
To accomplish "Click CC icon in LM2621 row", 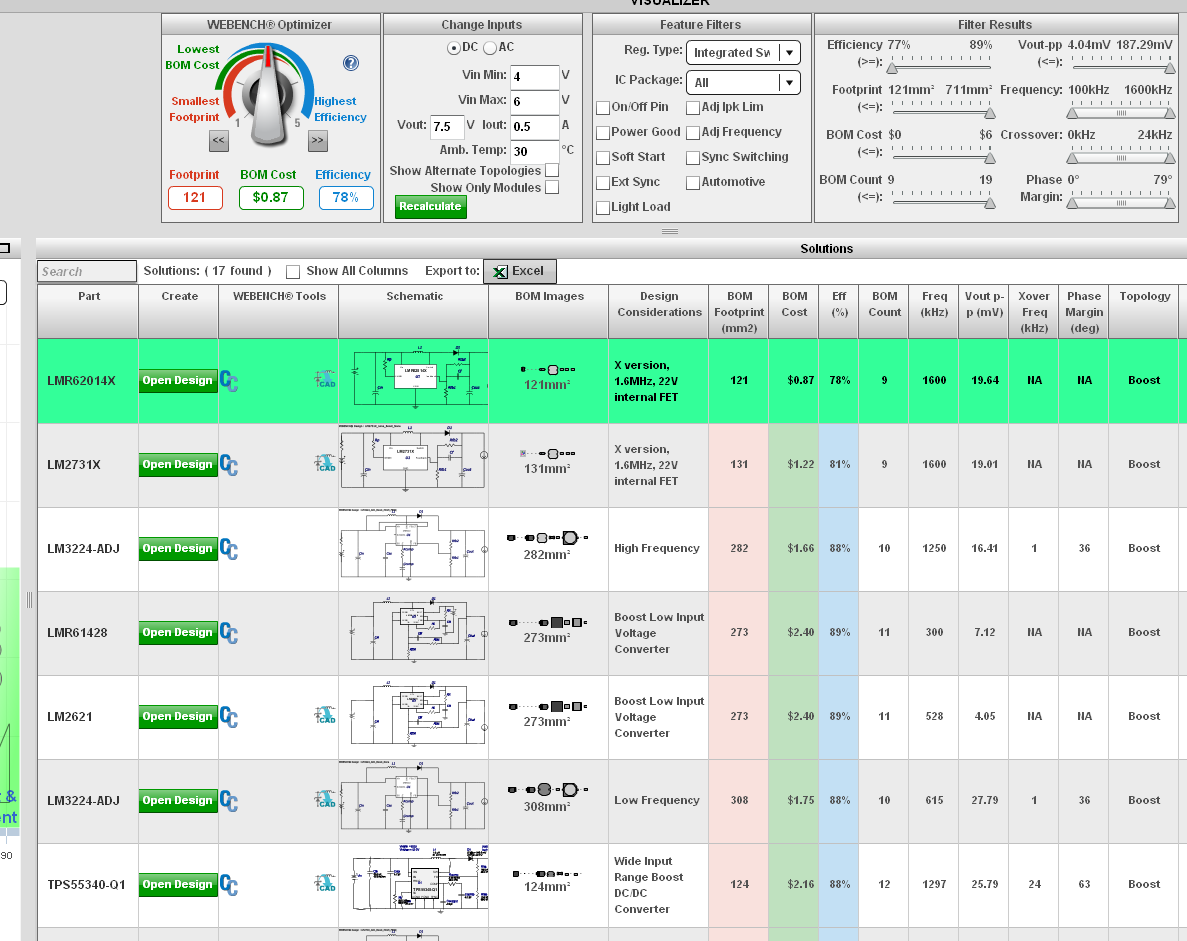I will (x=229, y=717).
